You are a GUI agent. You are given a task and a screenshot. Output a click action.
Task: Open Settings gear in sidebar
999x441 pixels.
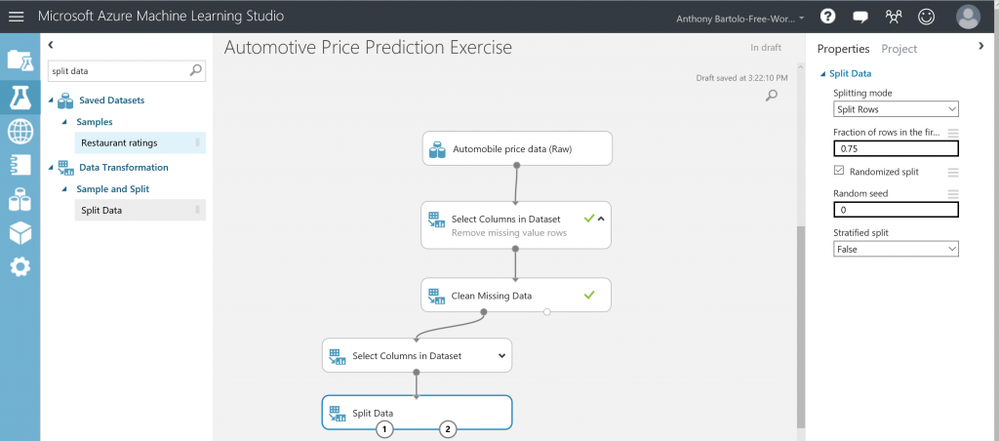click(x=20, y=267)
